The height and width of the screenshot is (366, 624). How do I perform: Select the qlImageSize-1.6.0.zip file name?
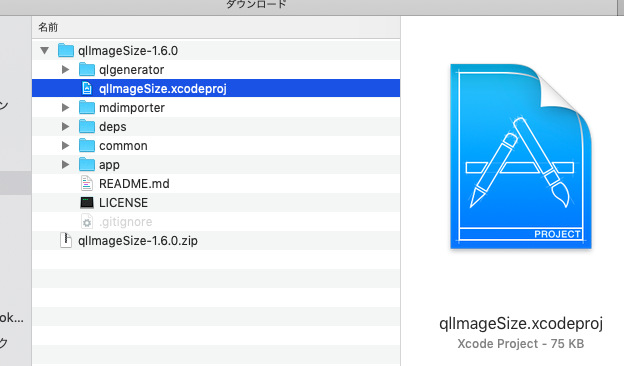pos(138,241)
